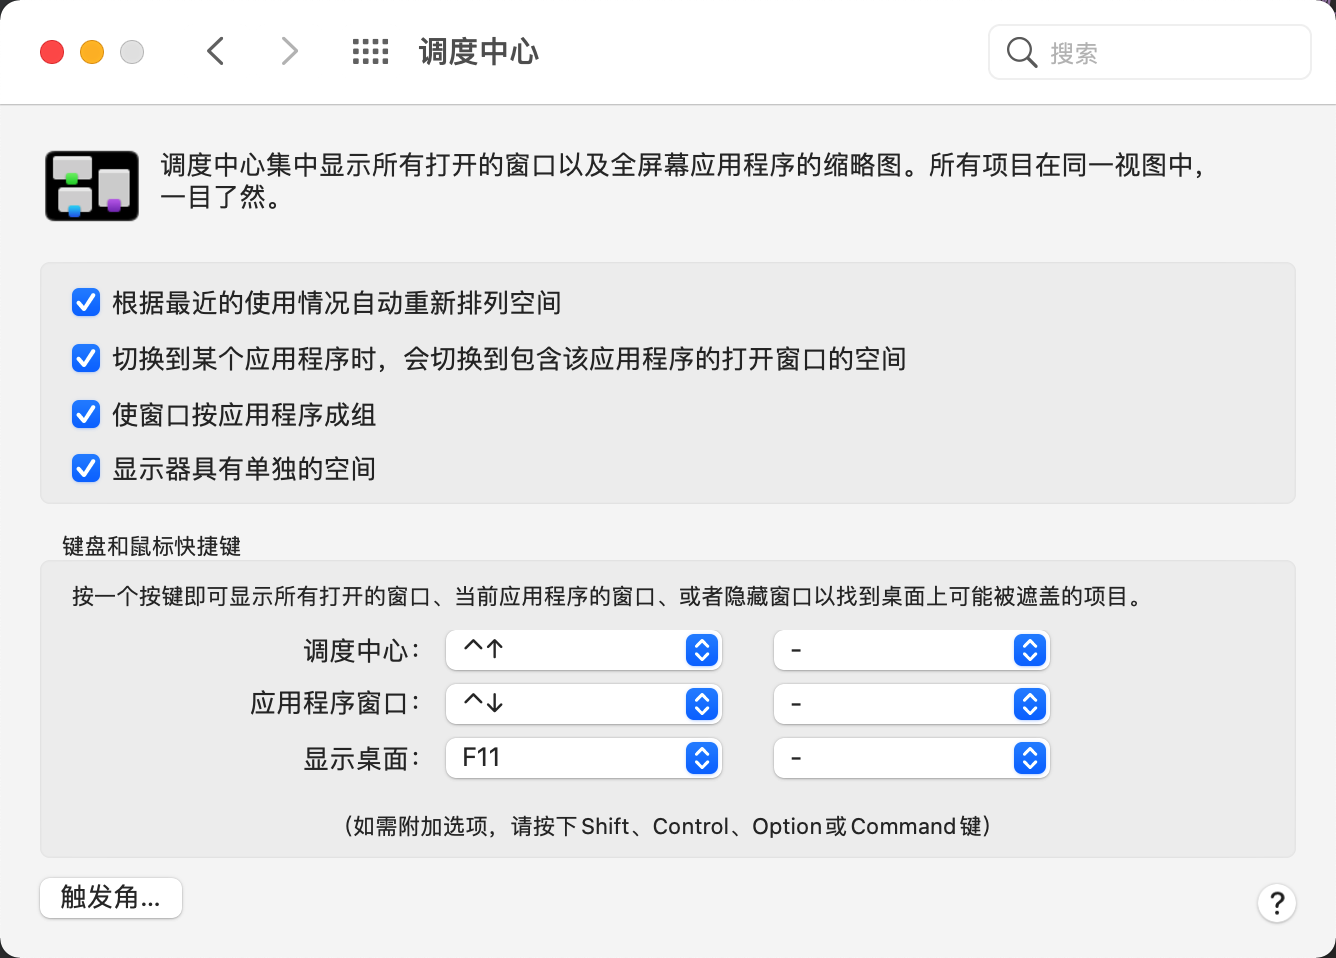Viewport: 1336px width, 958px height.
Task: Disable 显示器具有单独的空间 option
Action: [86, 468]
